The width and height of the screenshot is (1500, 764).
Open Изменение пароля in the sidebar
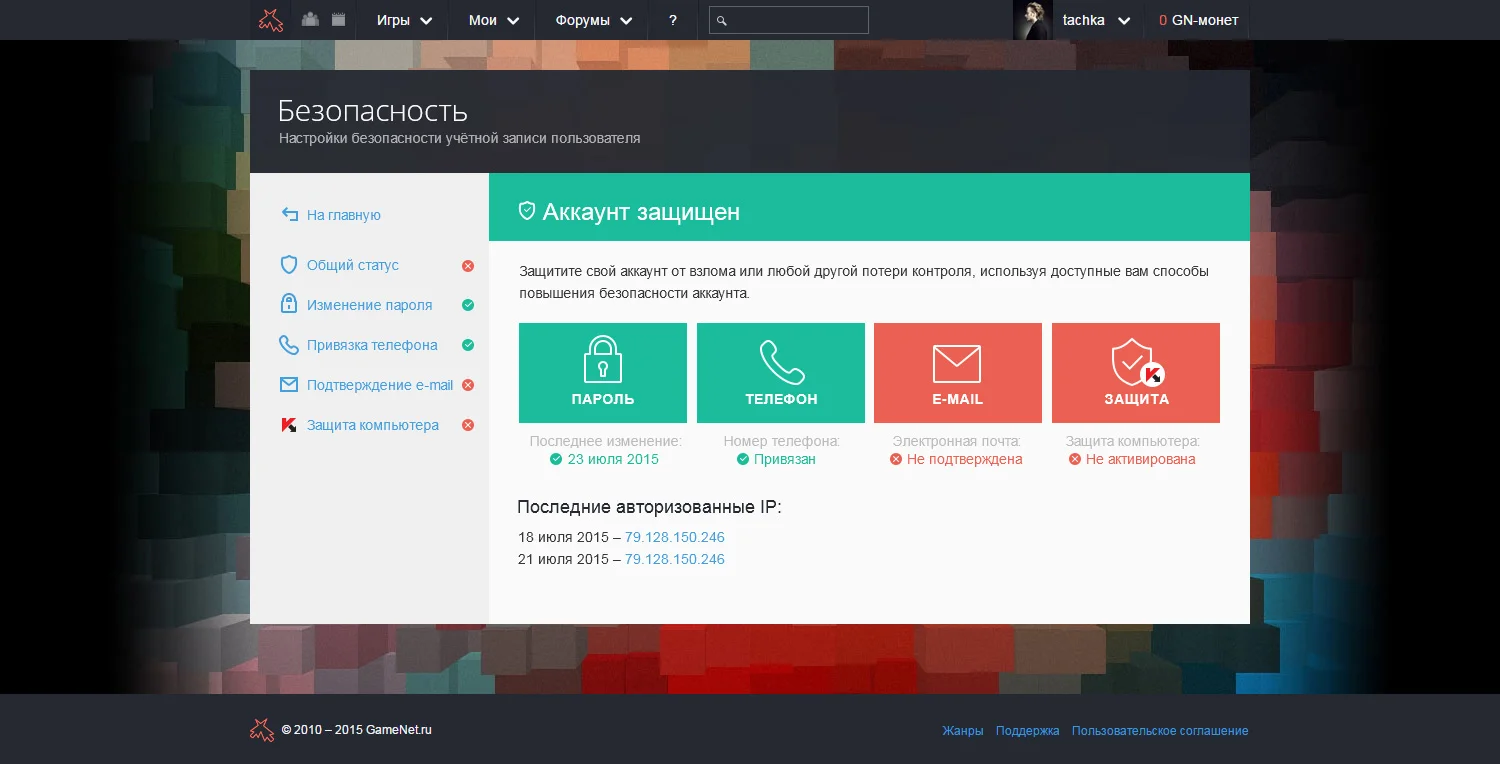click(x=369, y=305)
